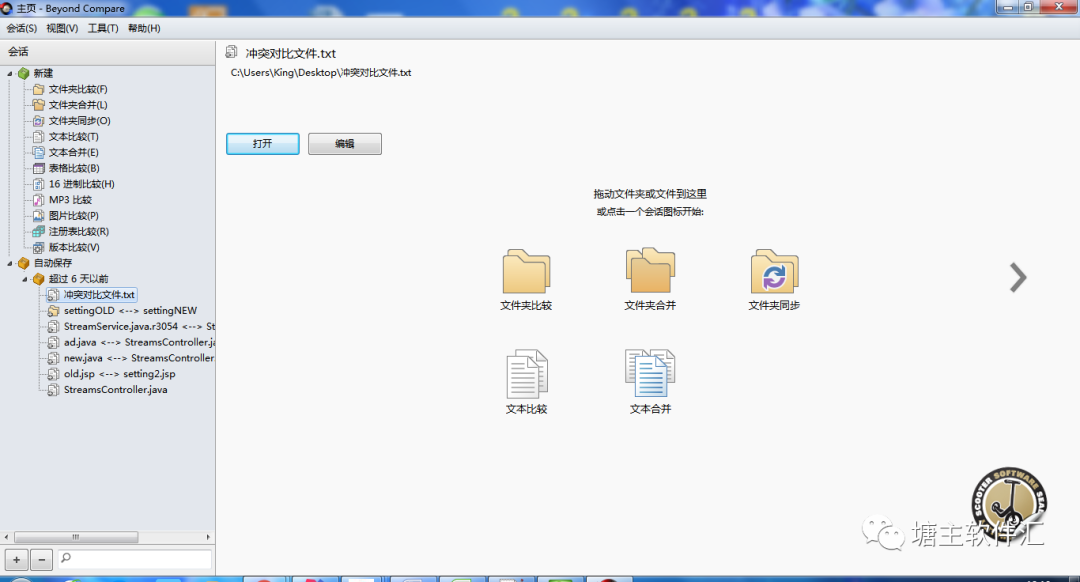Screen dimensions: 1080x582
Task: Show the next page of session icons
Action: click(1018, 278)
